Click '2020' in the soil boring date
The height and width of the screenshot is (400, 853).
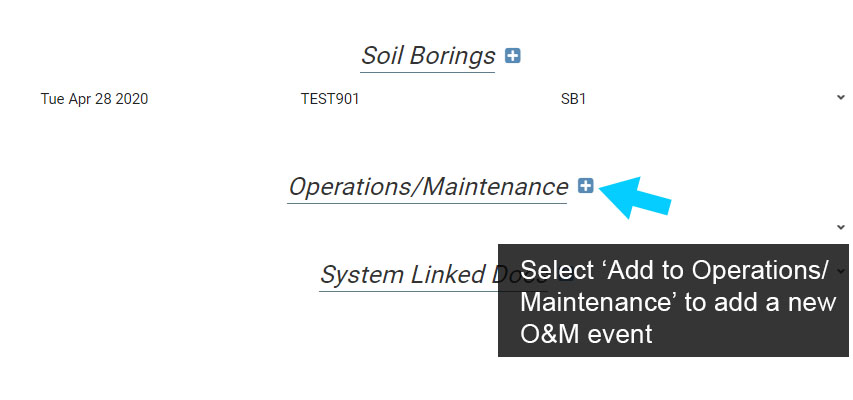pos(131,99)
